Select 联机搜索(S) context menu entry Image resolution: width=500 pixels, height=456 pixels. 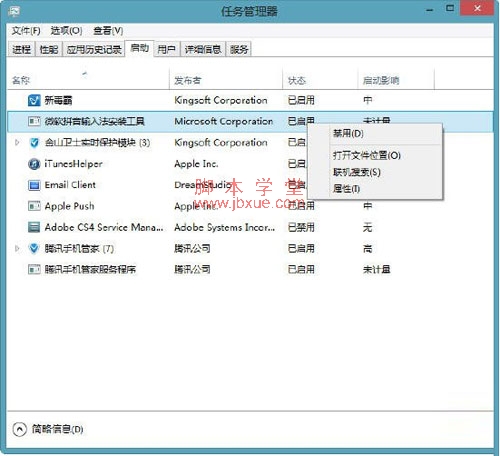click(357, 172)
